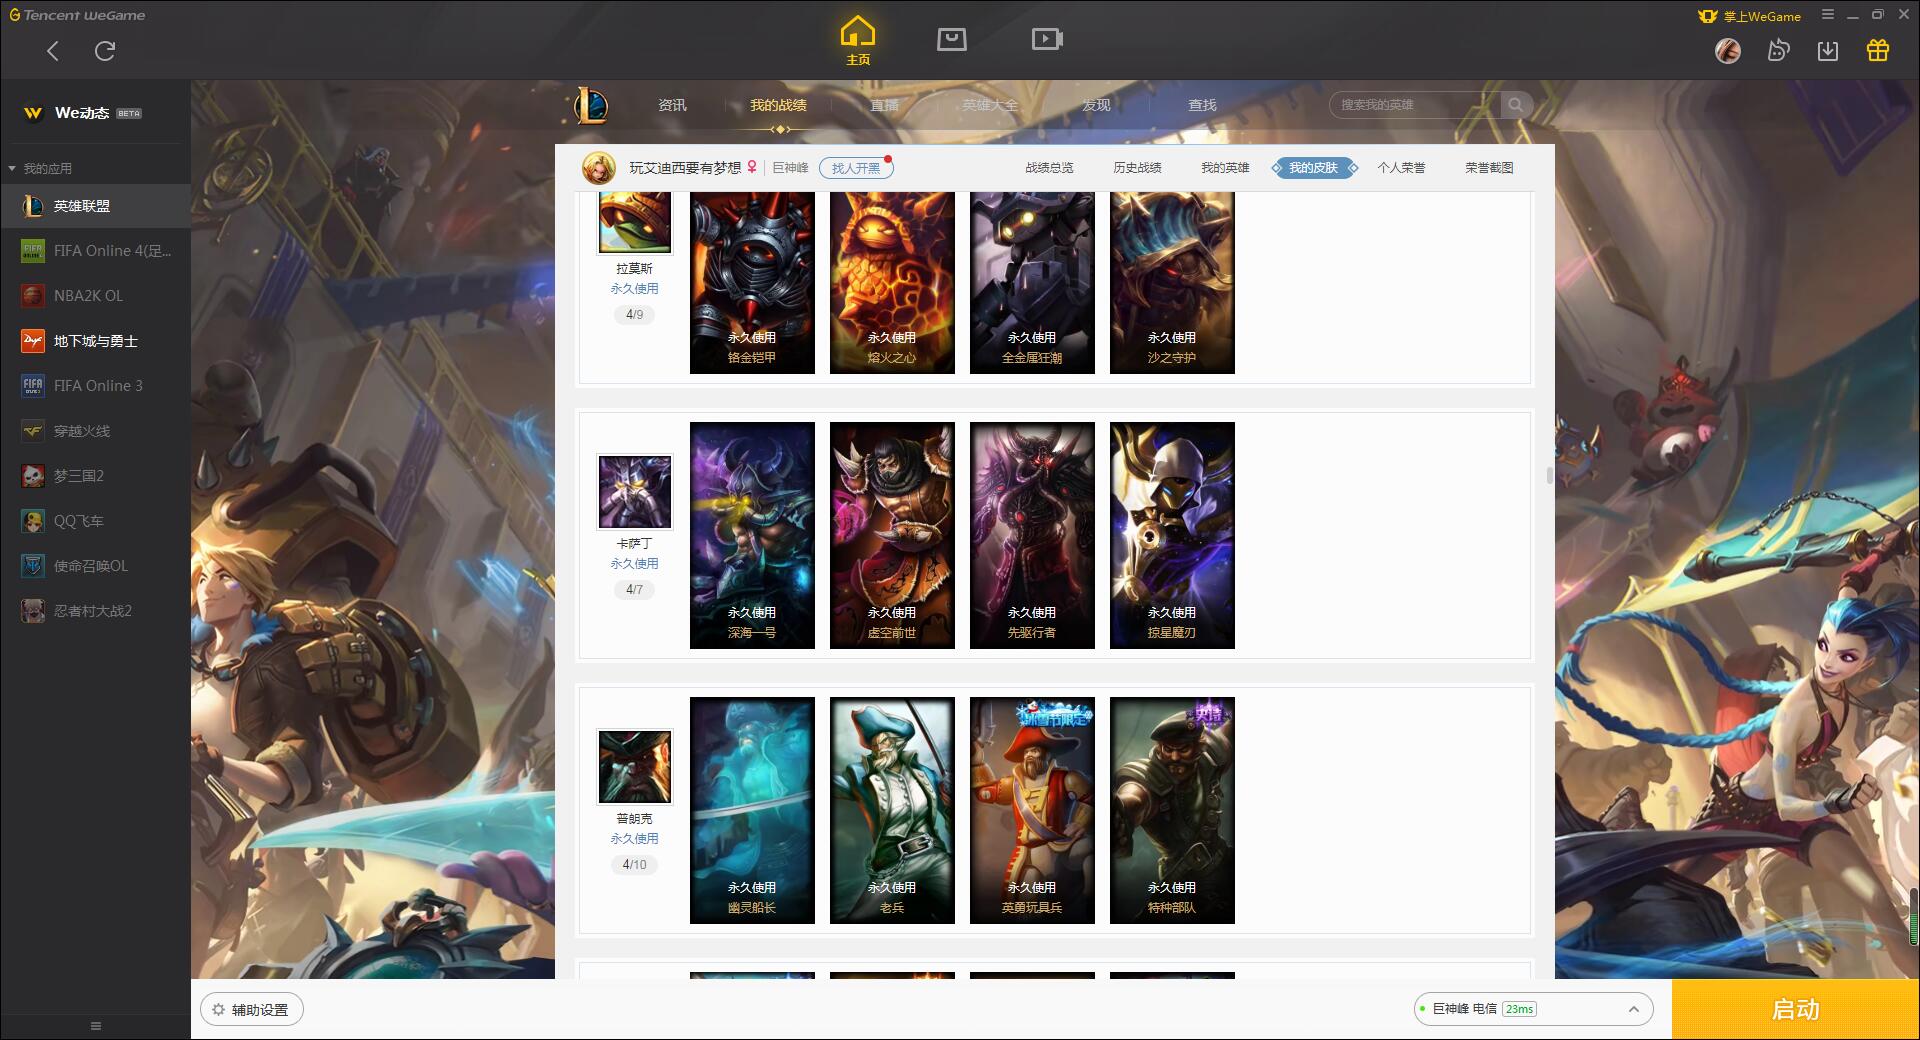Open the 资讯 tab
Image resolution: width=1920 pixels, height=1040 pixels.
672,105
